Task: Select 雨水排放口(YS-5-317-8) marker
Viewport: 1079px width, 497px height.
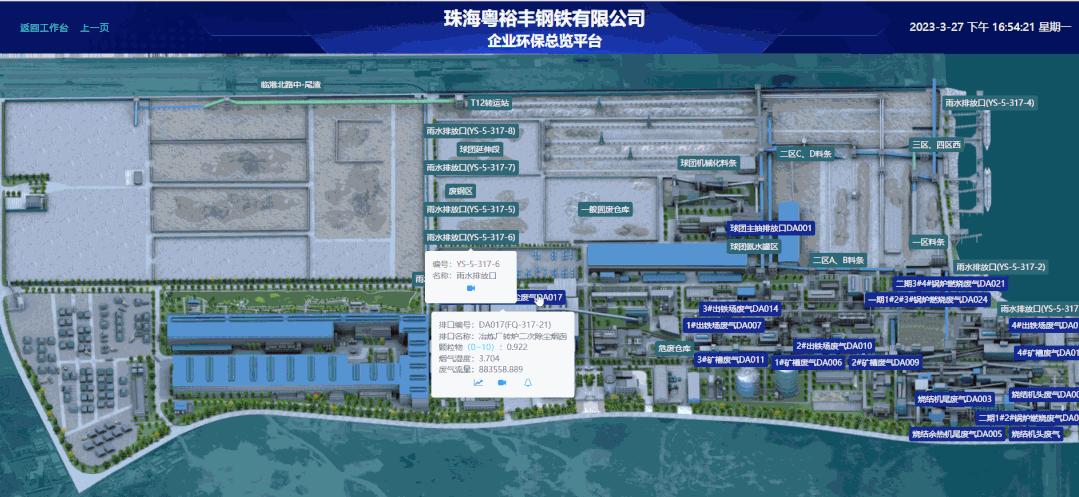Action: pyautogui.click(x=471, y=130)
